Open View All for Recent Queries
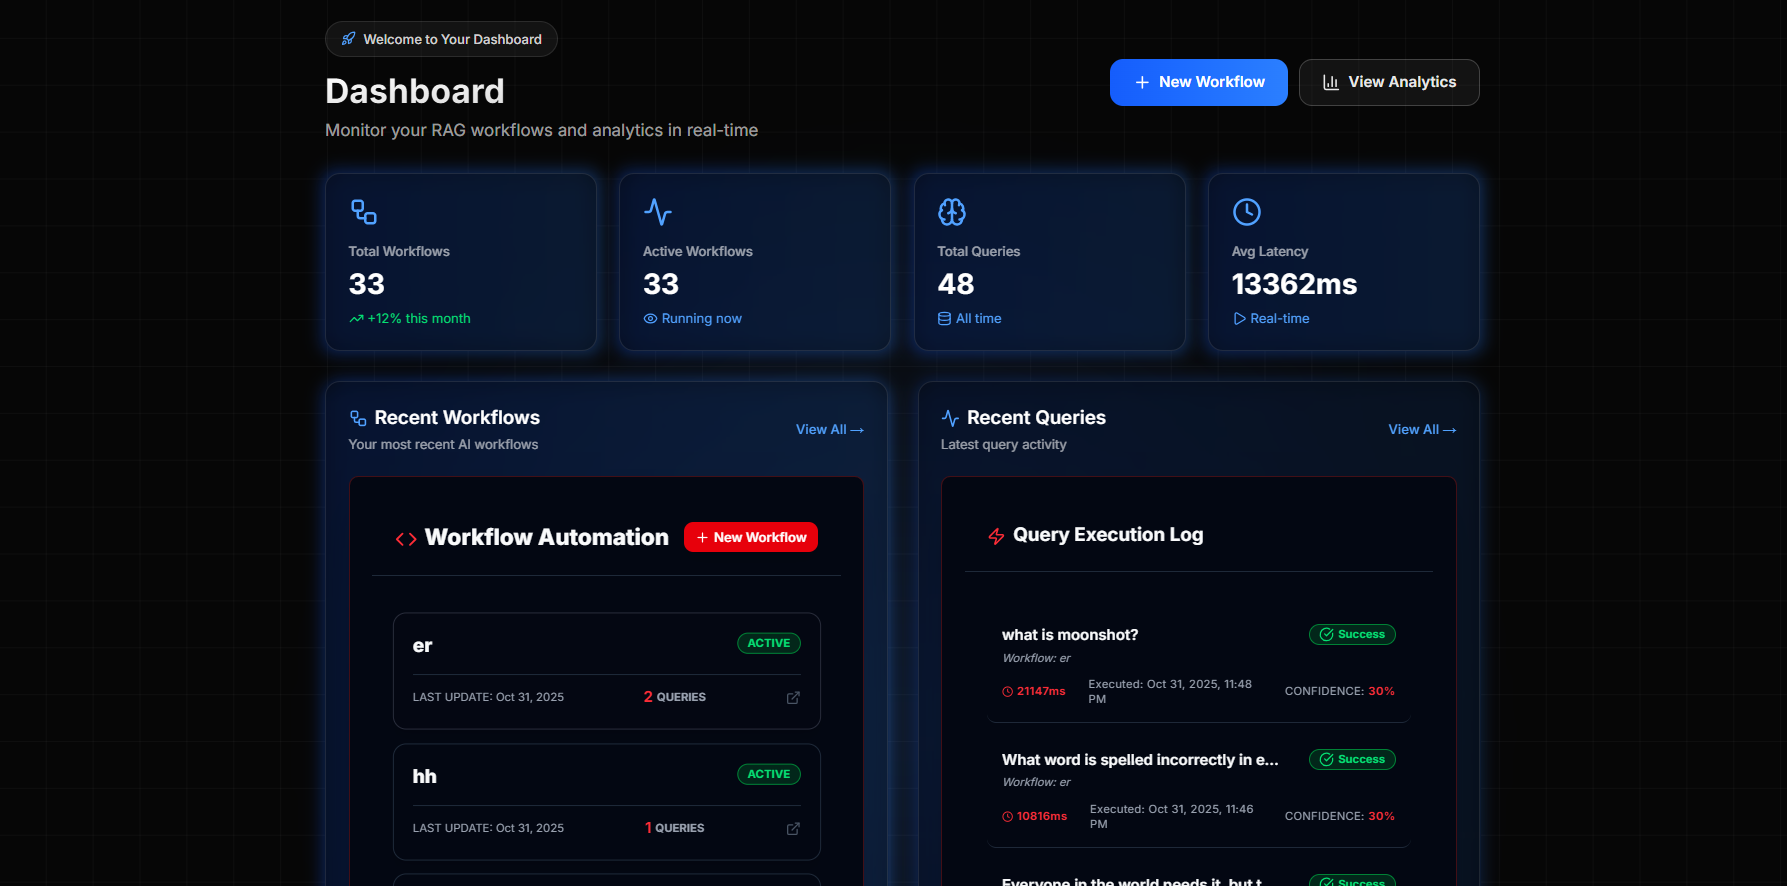1787x886 pixels. 1422,429
